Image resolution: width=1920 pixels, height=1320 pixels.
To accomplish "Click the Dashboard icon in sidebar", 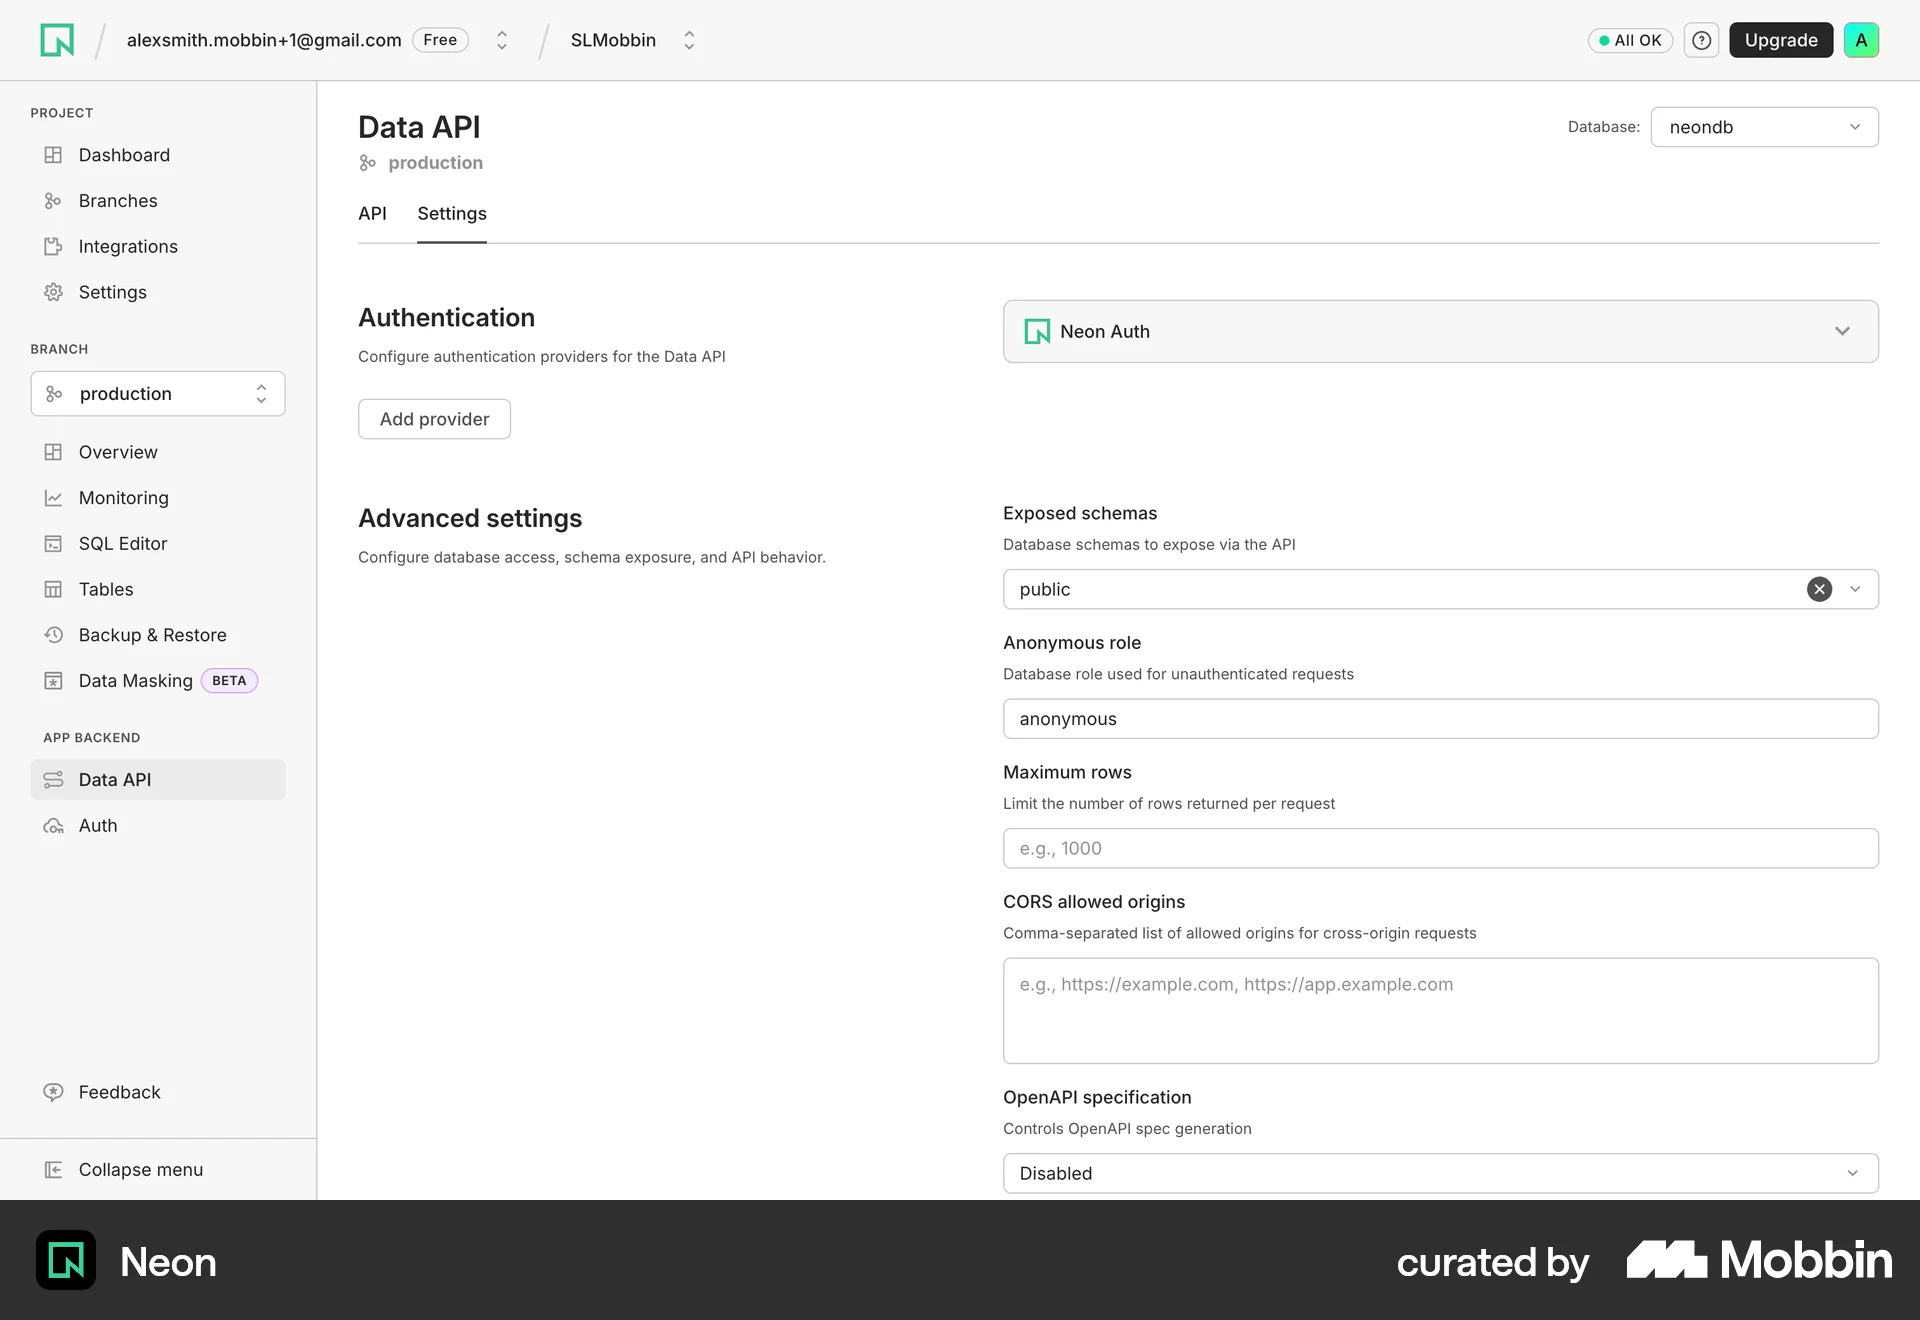I will click(53, 155).
